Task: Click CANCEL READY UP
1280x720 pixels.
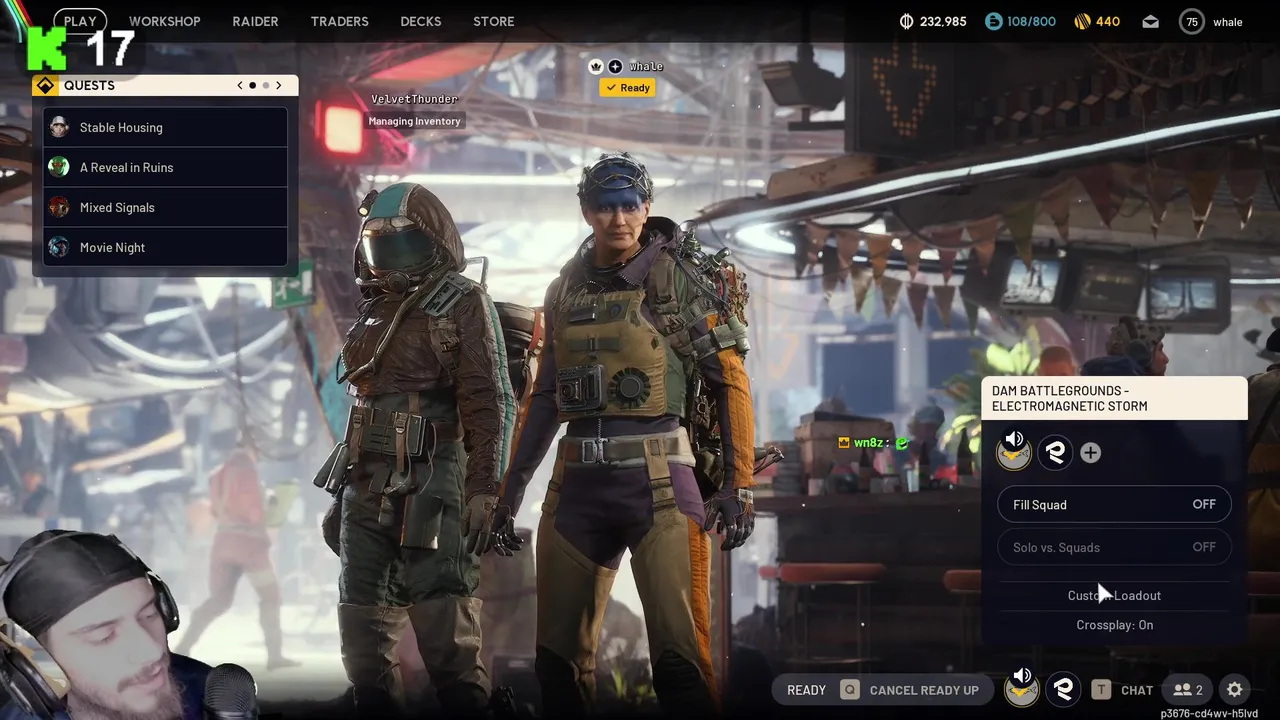Action: [924, 690]
